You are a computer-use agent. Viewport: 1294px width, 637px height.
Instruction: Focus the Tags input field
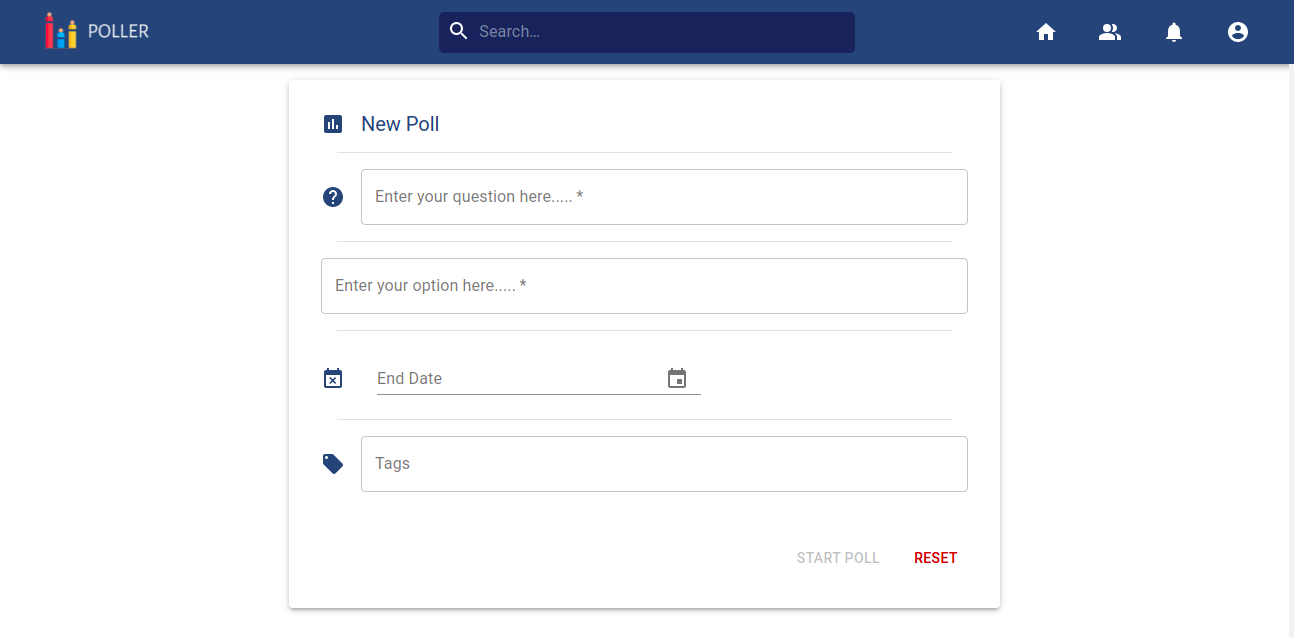[664, 464]
